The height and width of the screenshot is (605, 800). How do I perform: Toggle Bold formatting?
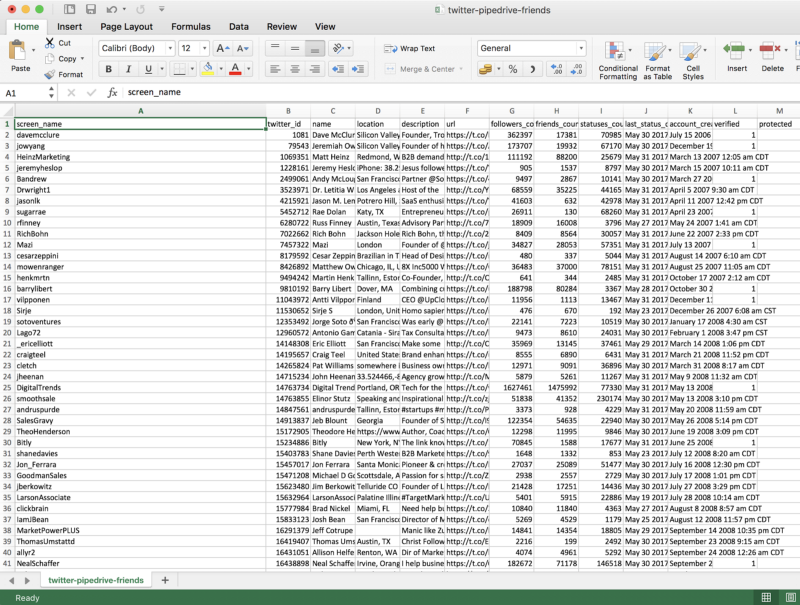109,69
